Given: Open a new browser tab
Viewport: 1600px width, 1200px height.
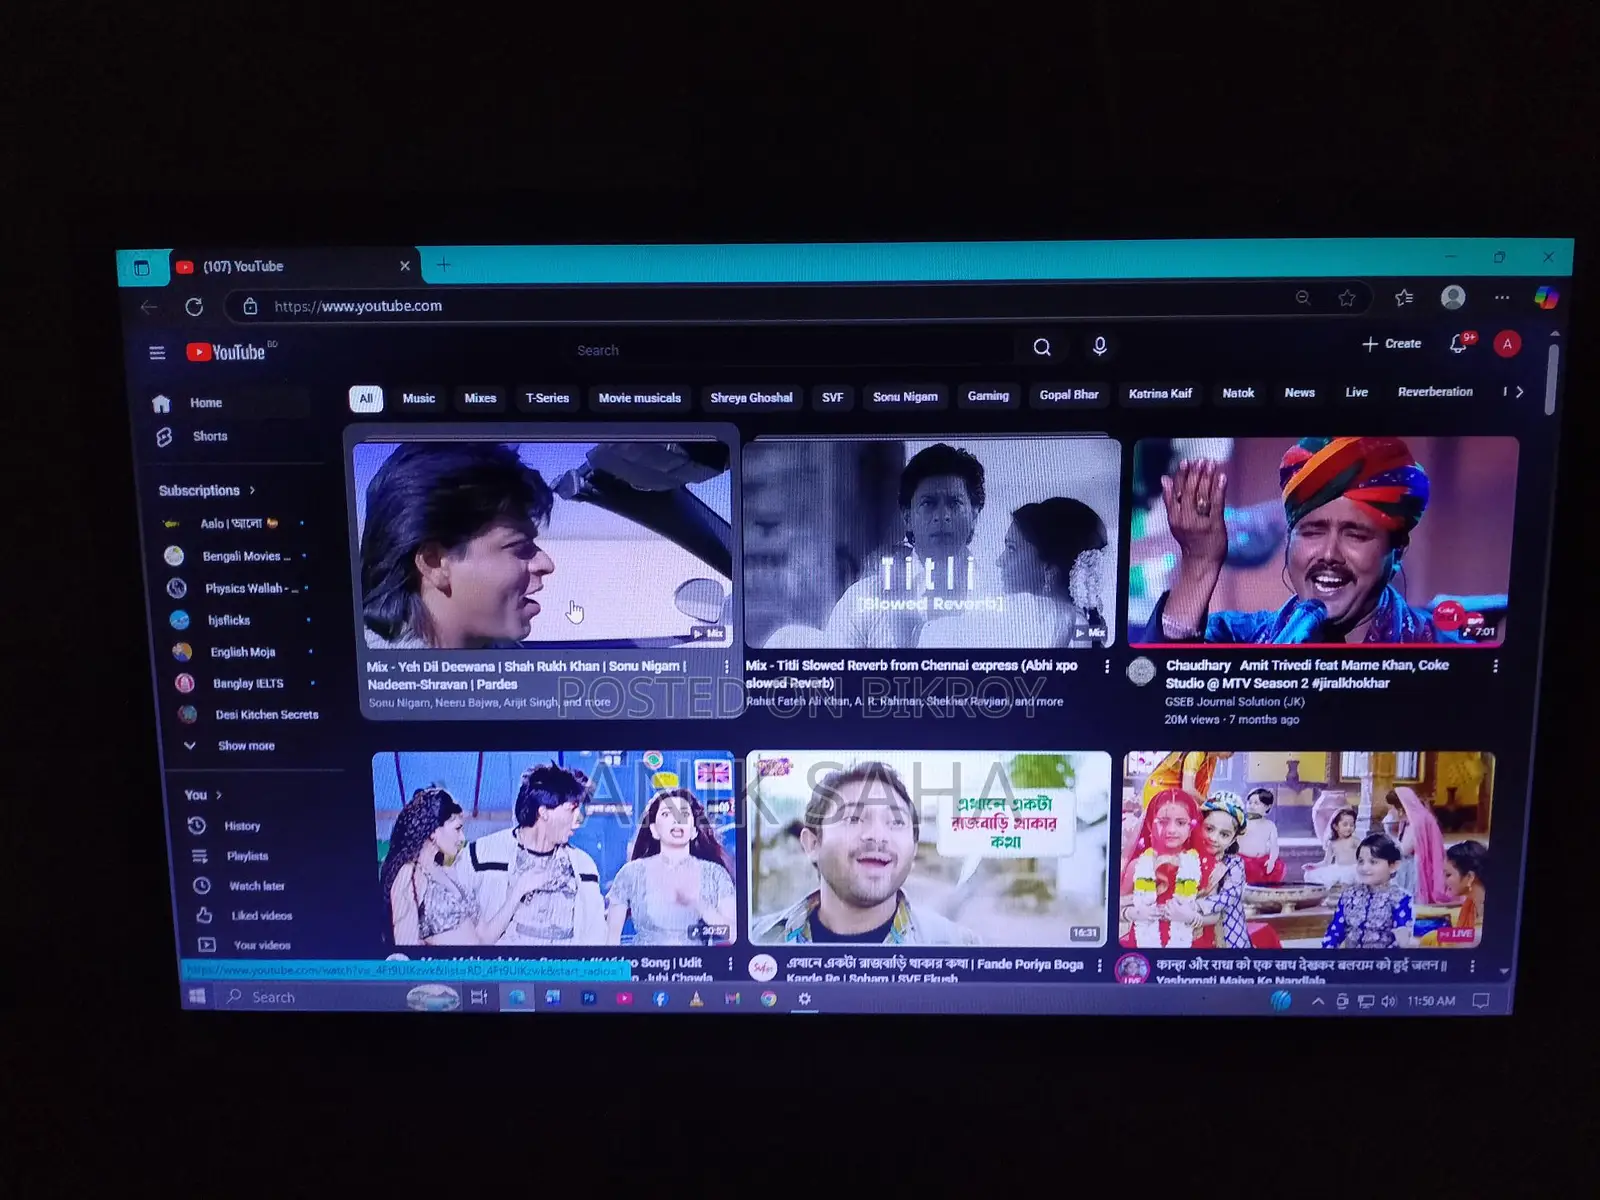Looking at the screenshot, I should point(443,265).
